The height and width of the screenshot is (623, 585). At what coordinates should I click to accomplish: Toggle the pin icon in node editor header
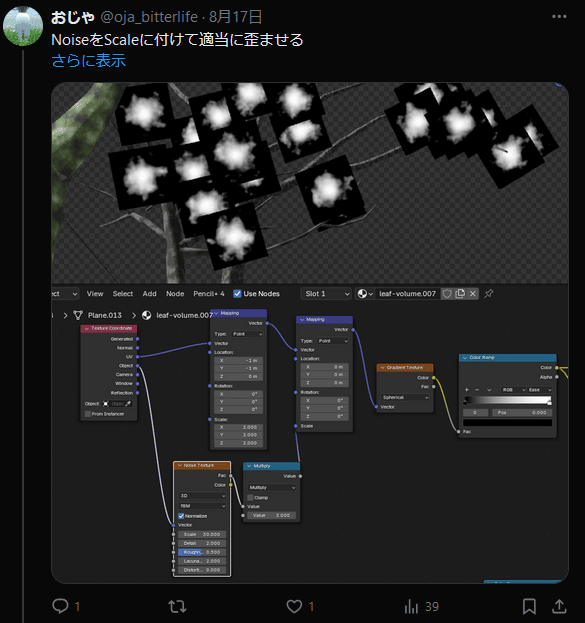point(488,294)
